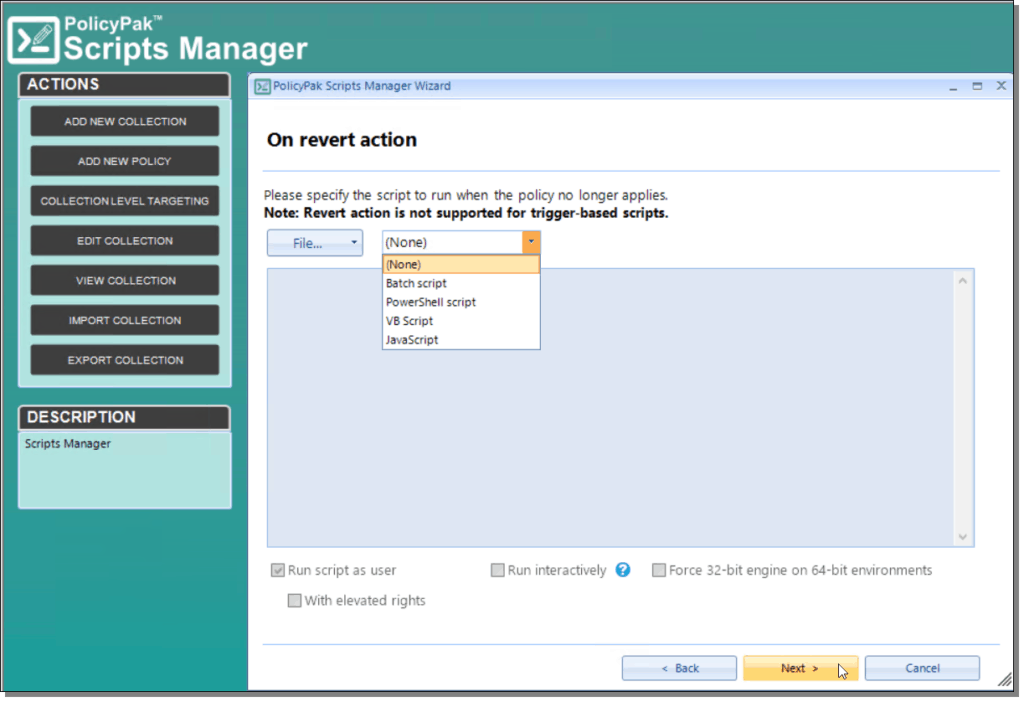Image resolution: width=1024 pixels, height=702 pixels.
Task: Select PowerShell script from the dropdown list
Action: click(430, 301)
